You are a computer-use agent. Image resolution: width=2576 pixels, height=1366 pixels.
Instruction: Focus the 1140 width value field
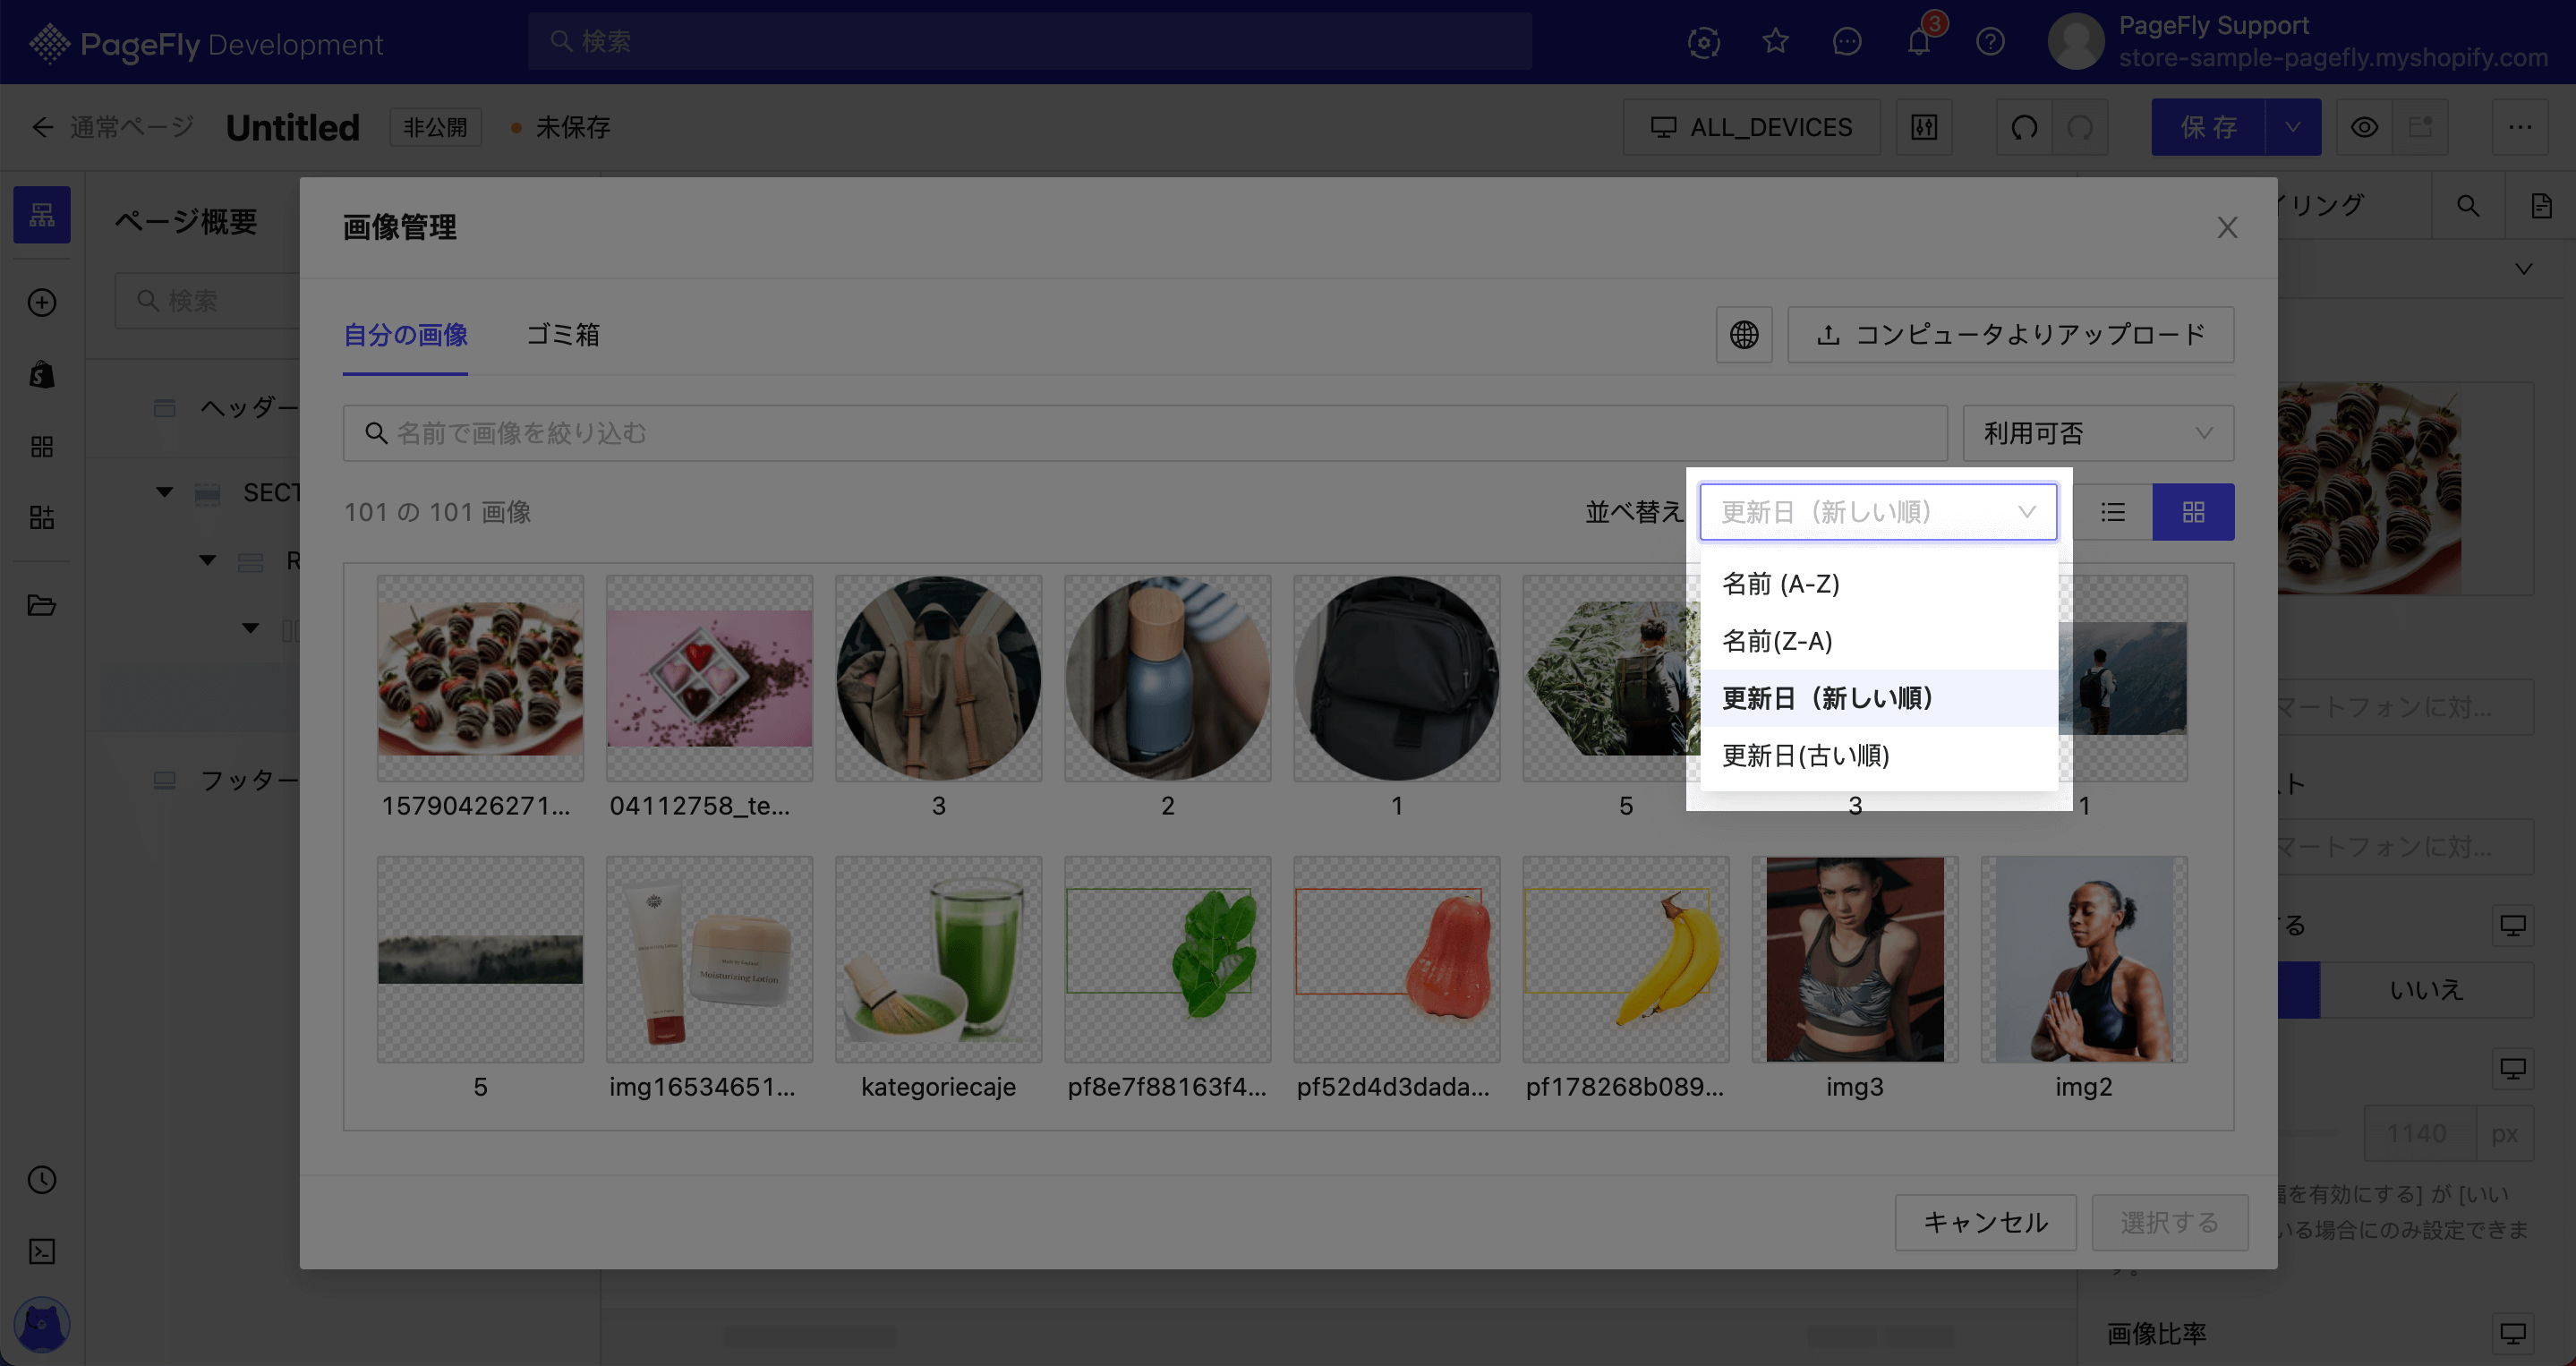point(2420,1133)
